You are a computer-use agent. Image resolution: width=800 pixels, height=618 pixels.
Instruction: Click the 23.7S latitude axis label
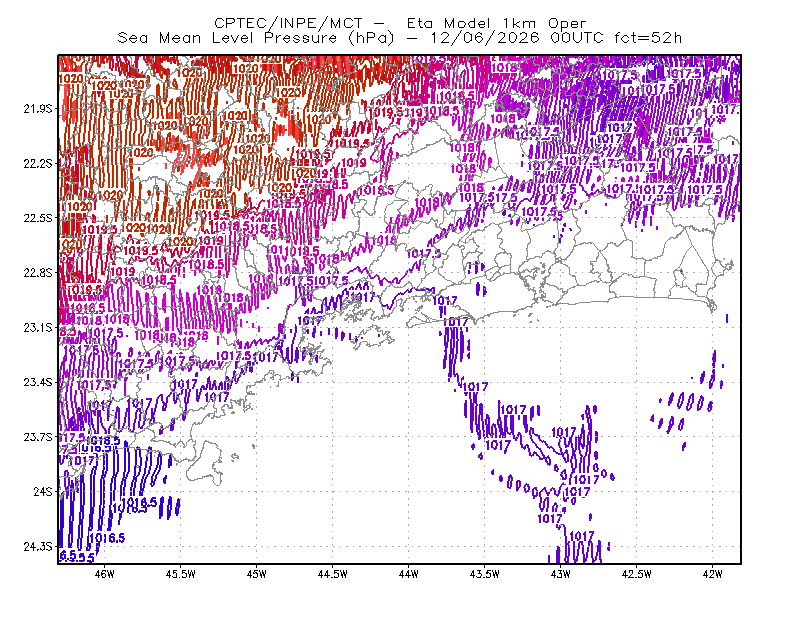coord(38,437)
